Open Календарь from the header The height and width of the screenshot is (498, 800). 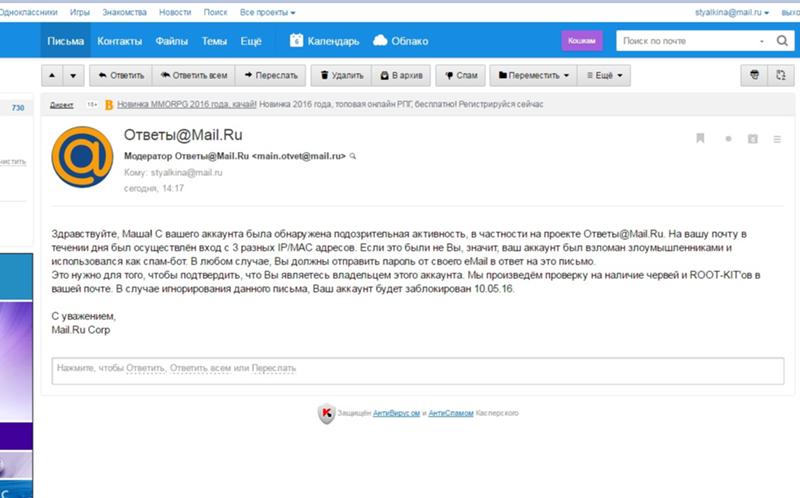tap(333, 41)
